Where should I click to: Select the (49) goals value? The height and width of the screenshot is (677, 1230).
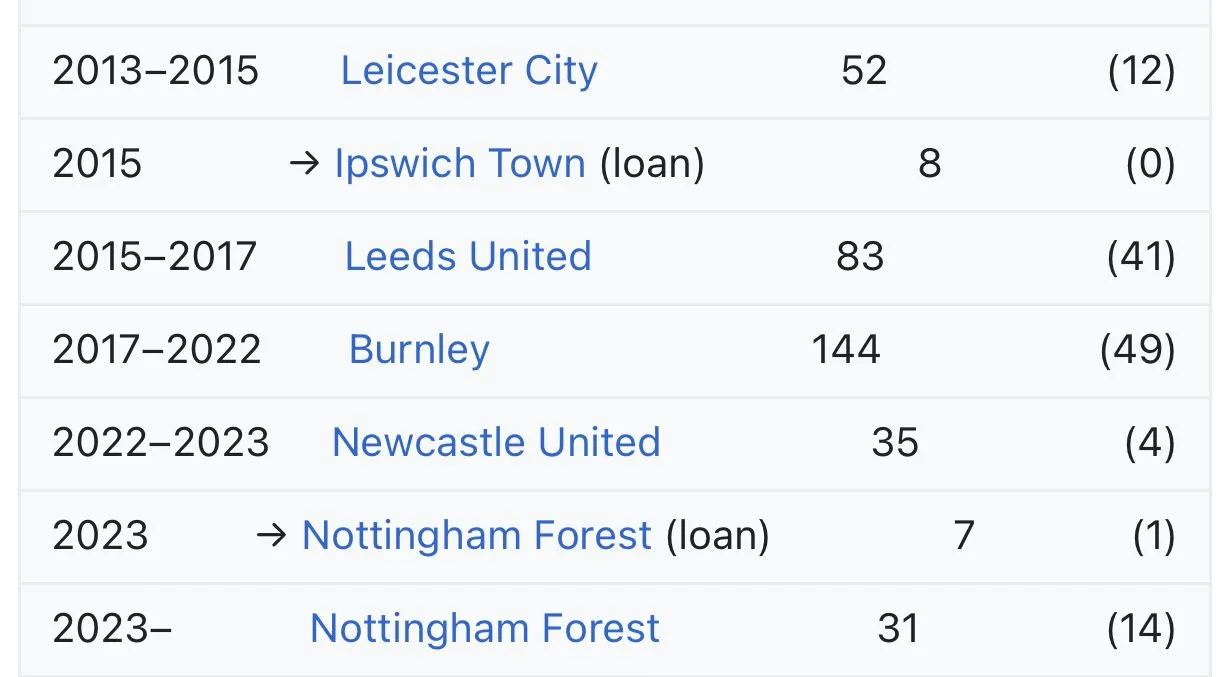[x=1137, y=350]
